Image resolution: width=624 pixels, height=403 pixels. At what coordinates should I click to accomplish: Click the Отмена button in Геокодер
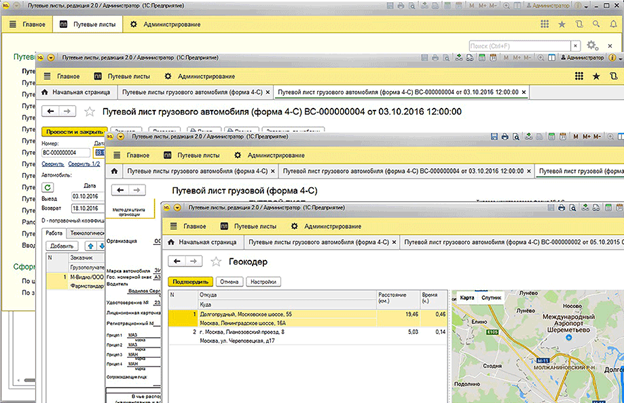click(x=229, y=282)
